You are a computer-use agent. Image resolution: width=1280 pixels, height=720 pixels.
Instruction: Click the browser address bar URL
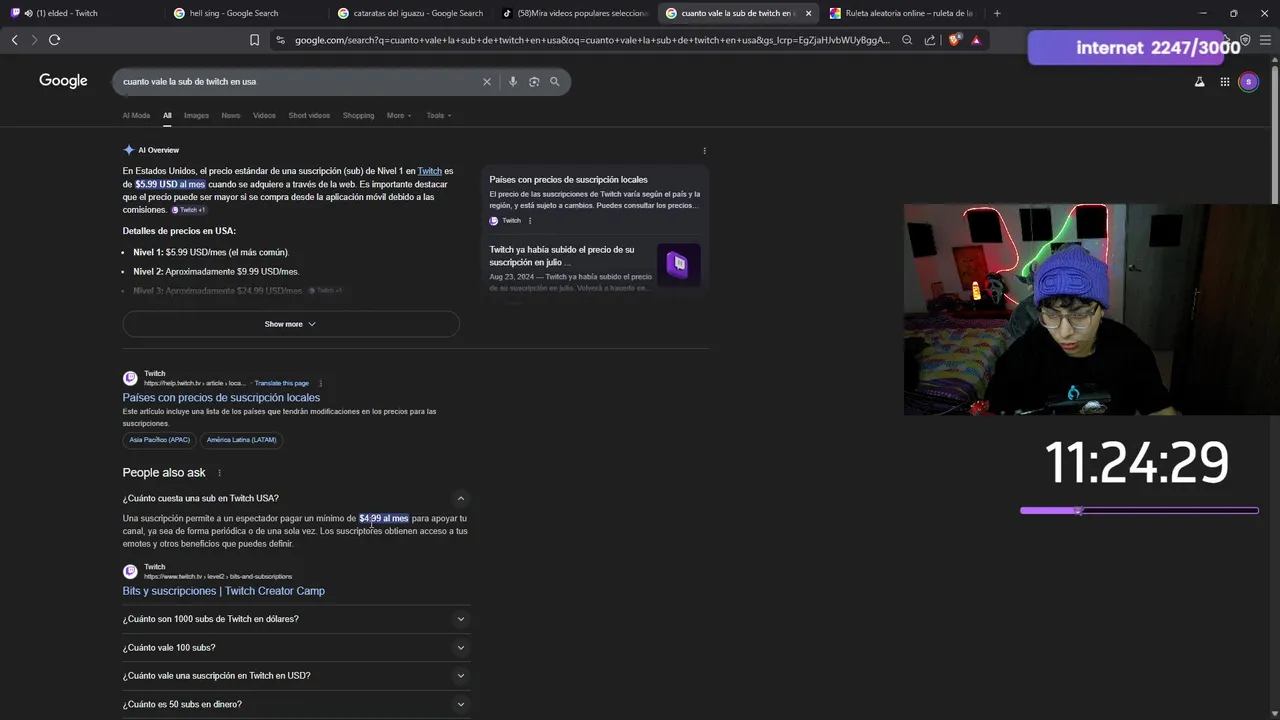click(x=592, y=40)
